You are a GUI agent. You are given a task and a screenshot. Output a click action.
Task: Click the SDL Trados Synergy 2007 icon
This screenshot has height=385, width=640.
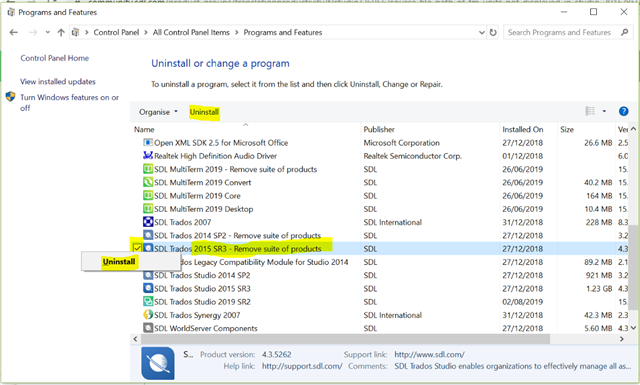point(148,315)
